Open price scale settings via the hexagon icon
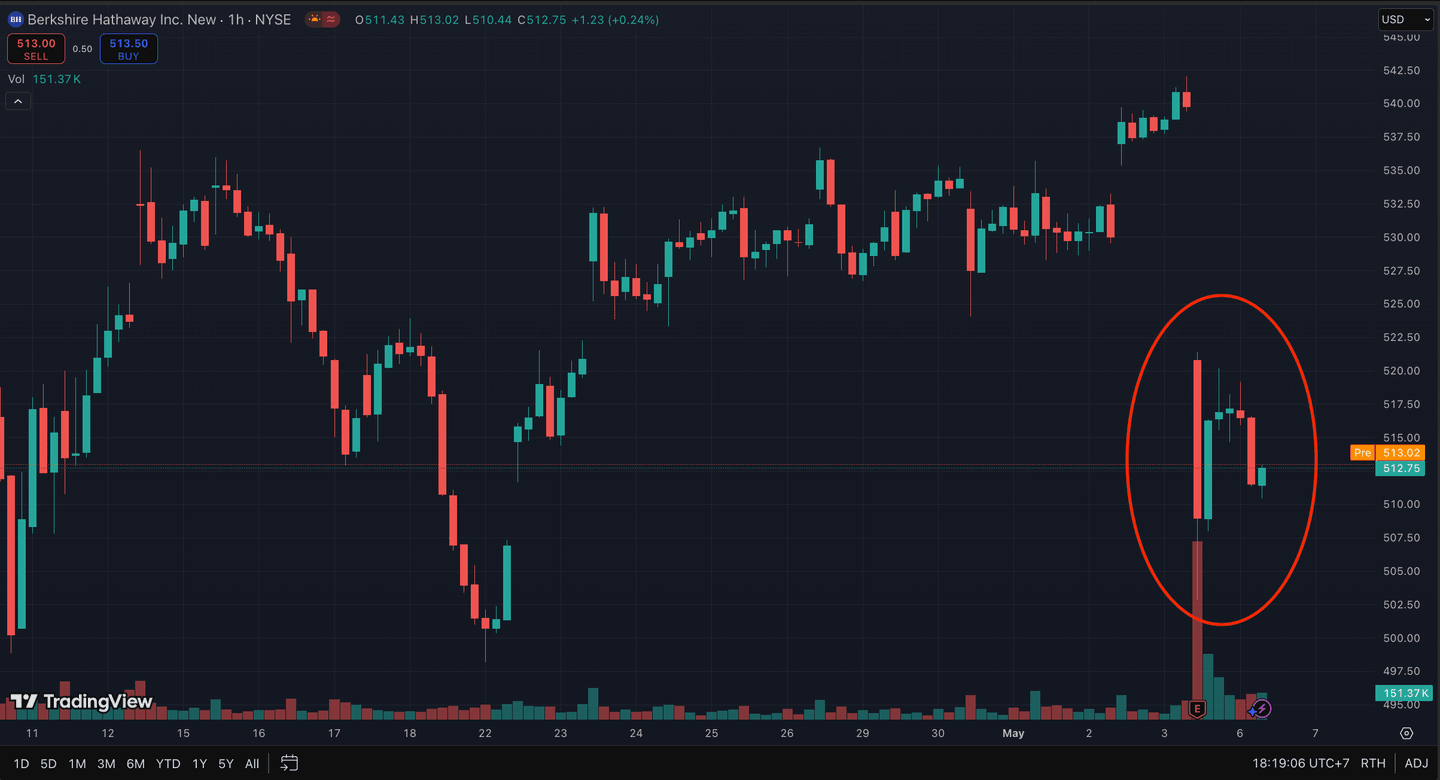The image size is (1440, 780). coord(1407,733)
